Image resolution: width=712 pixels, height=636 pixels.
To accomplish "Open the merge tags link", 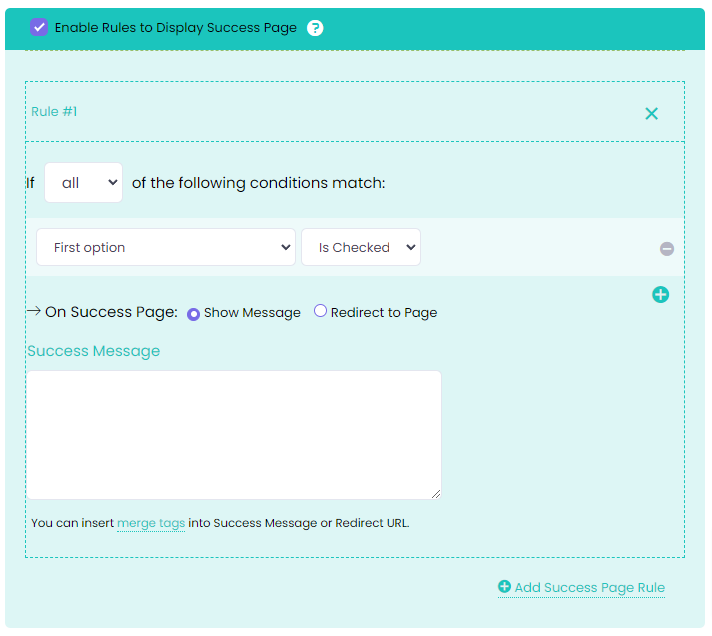I will click(151, 523).
